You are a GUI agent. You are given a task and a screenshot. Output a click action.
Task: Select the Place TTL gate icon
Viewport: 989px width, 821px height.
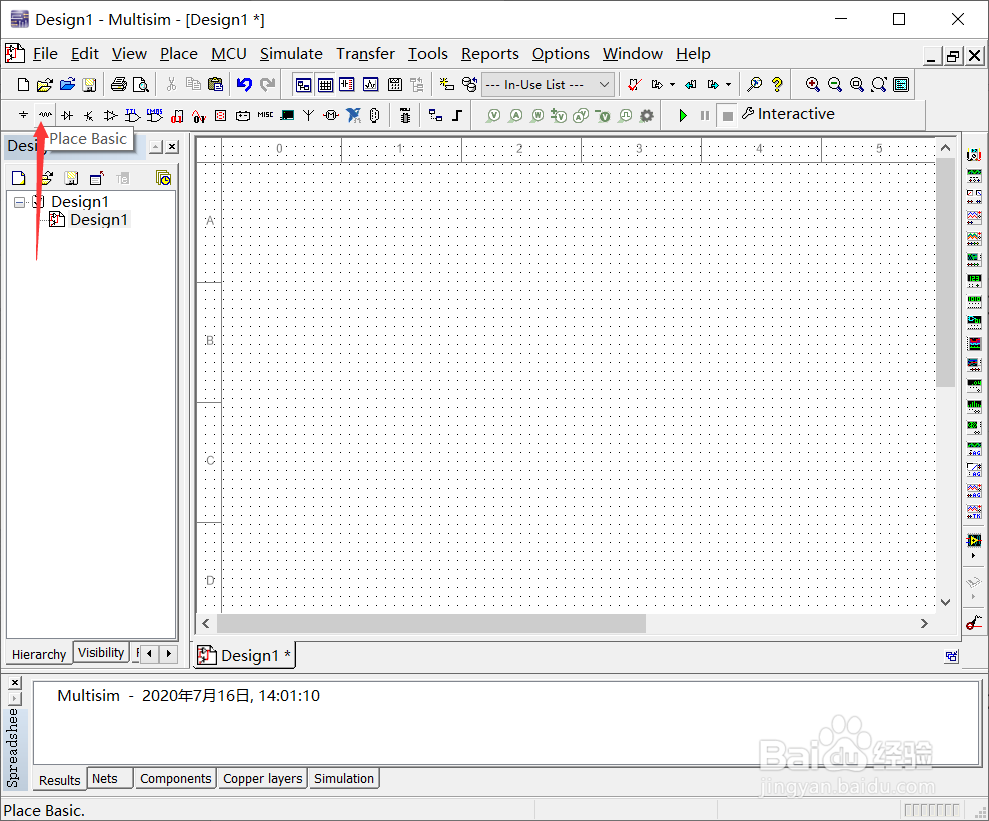coord(132,115)
